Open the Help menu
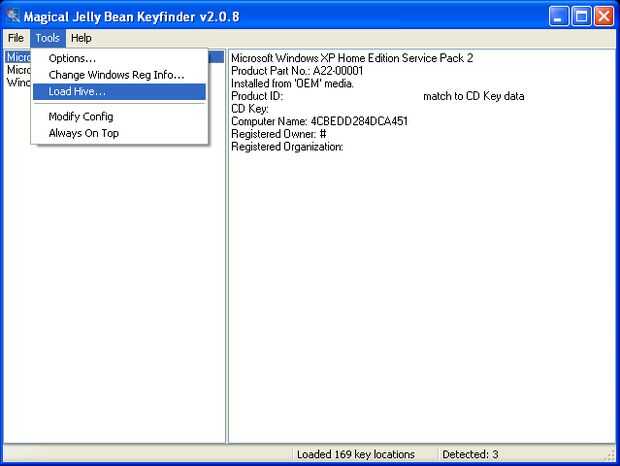 pyautogui.click(x=81, y=38)
